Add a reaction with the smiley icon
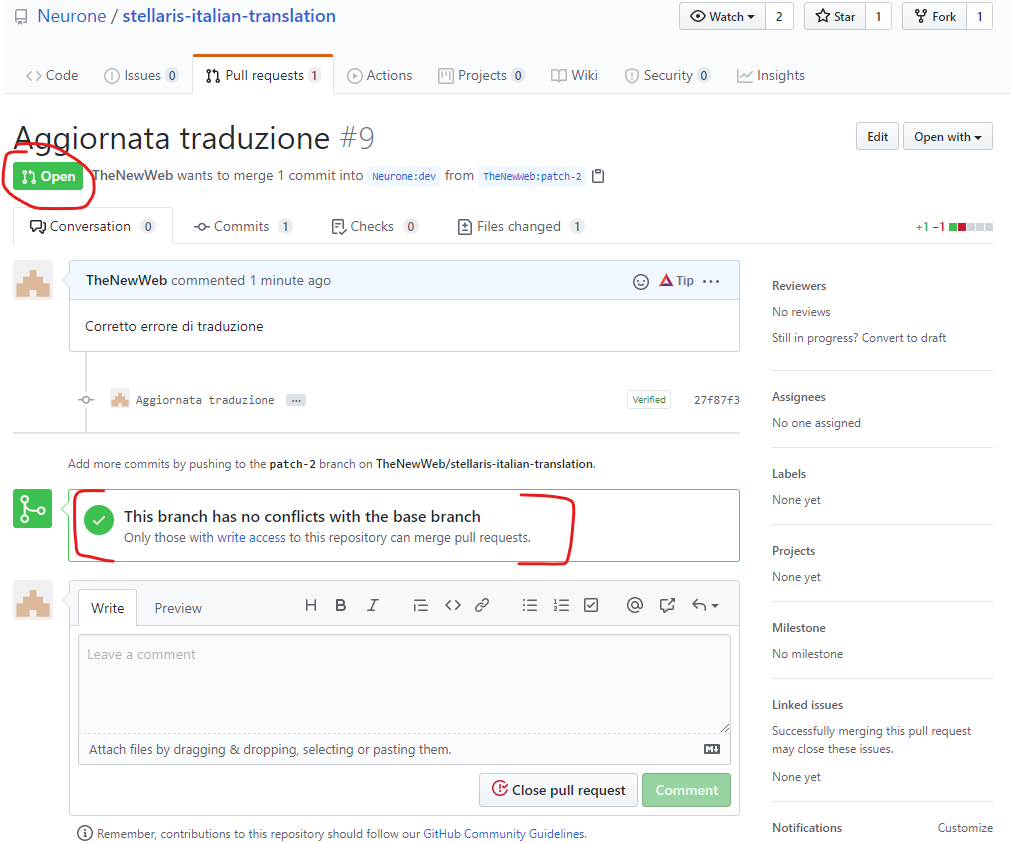 (x=641, y=282)
